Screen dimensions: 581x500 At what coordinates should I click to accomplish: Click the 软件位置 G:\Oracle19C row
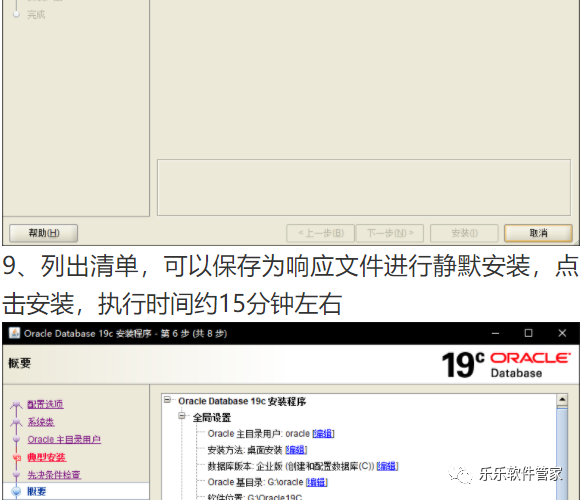click(x=255, y=497)
